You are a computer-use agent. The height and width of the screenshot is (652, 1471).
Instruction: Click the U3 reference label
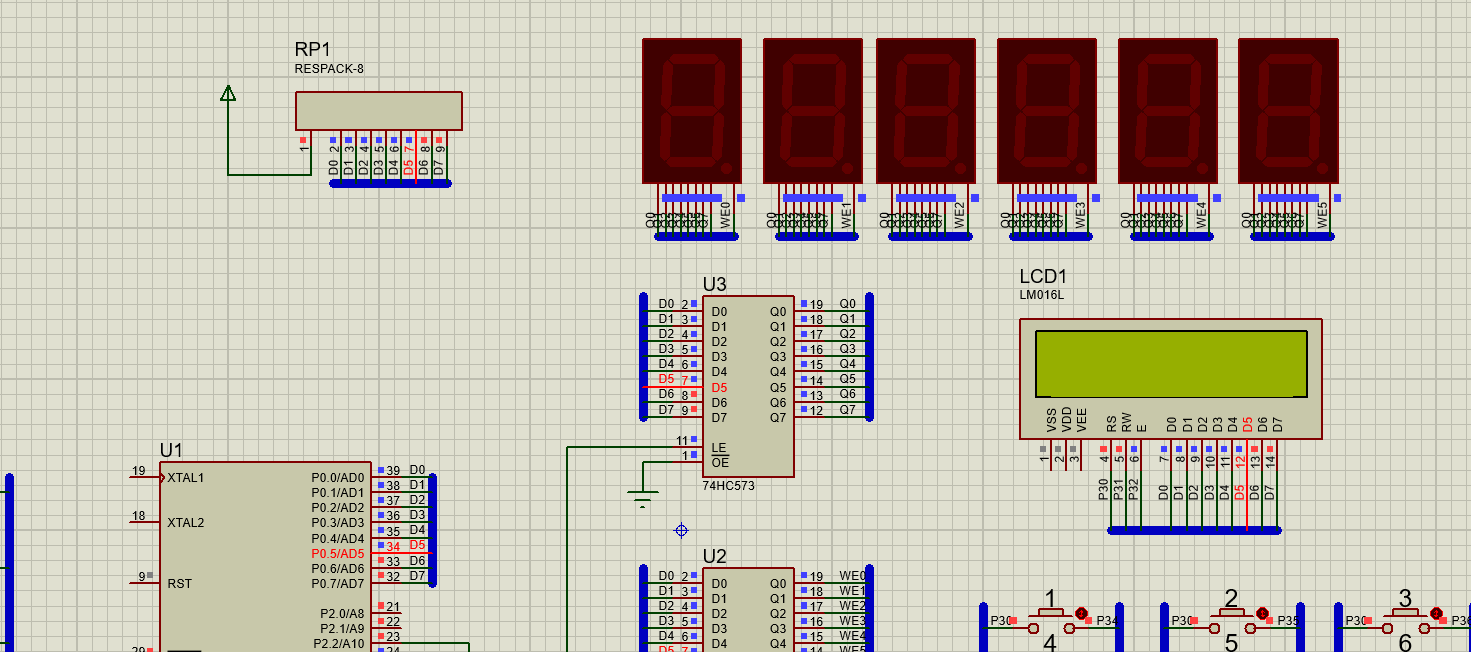(x=715, y=285)
